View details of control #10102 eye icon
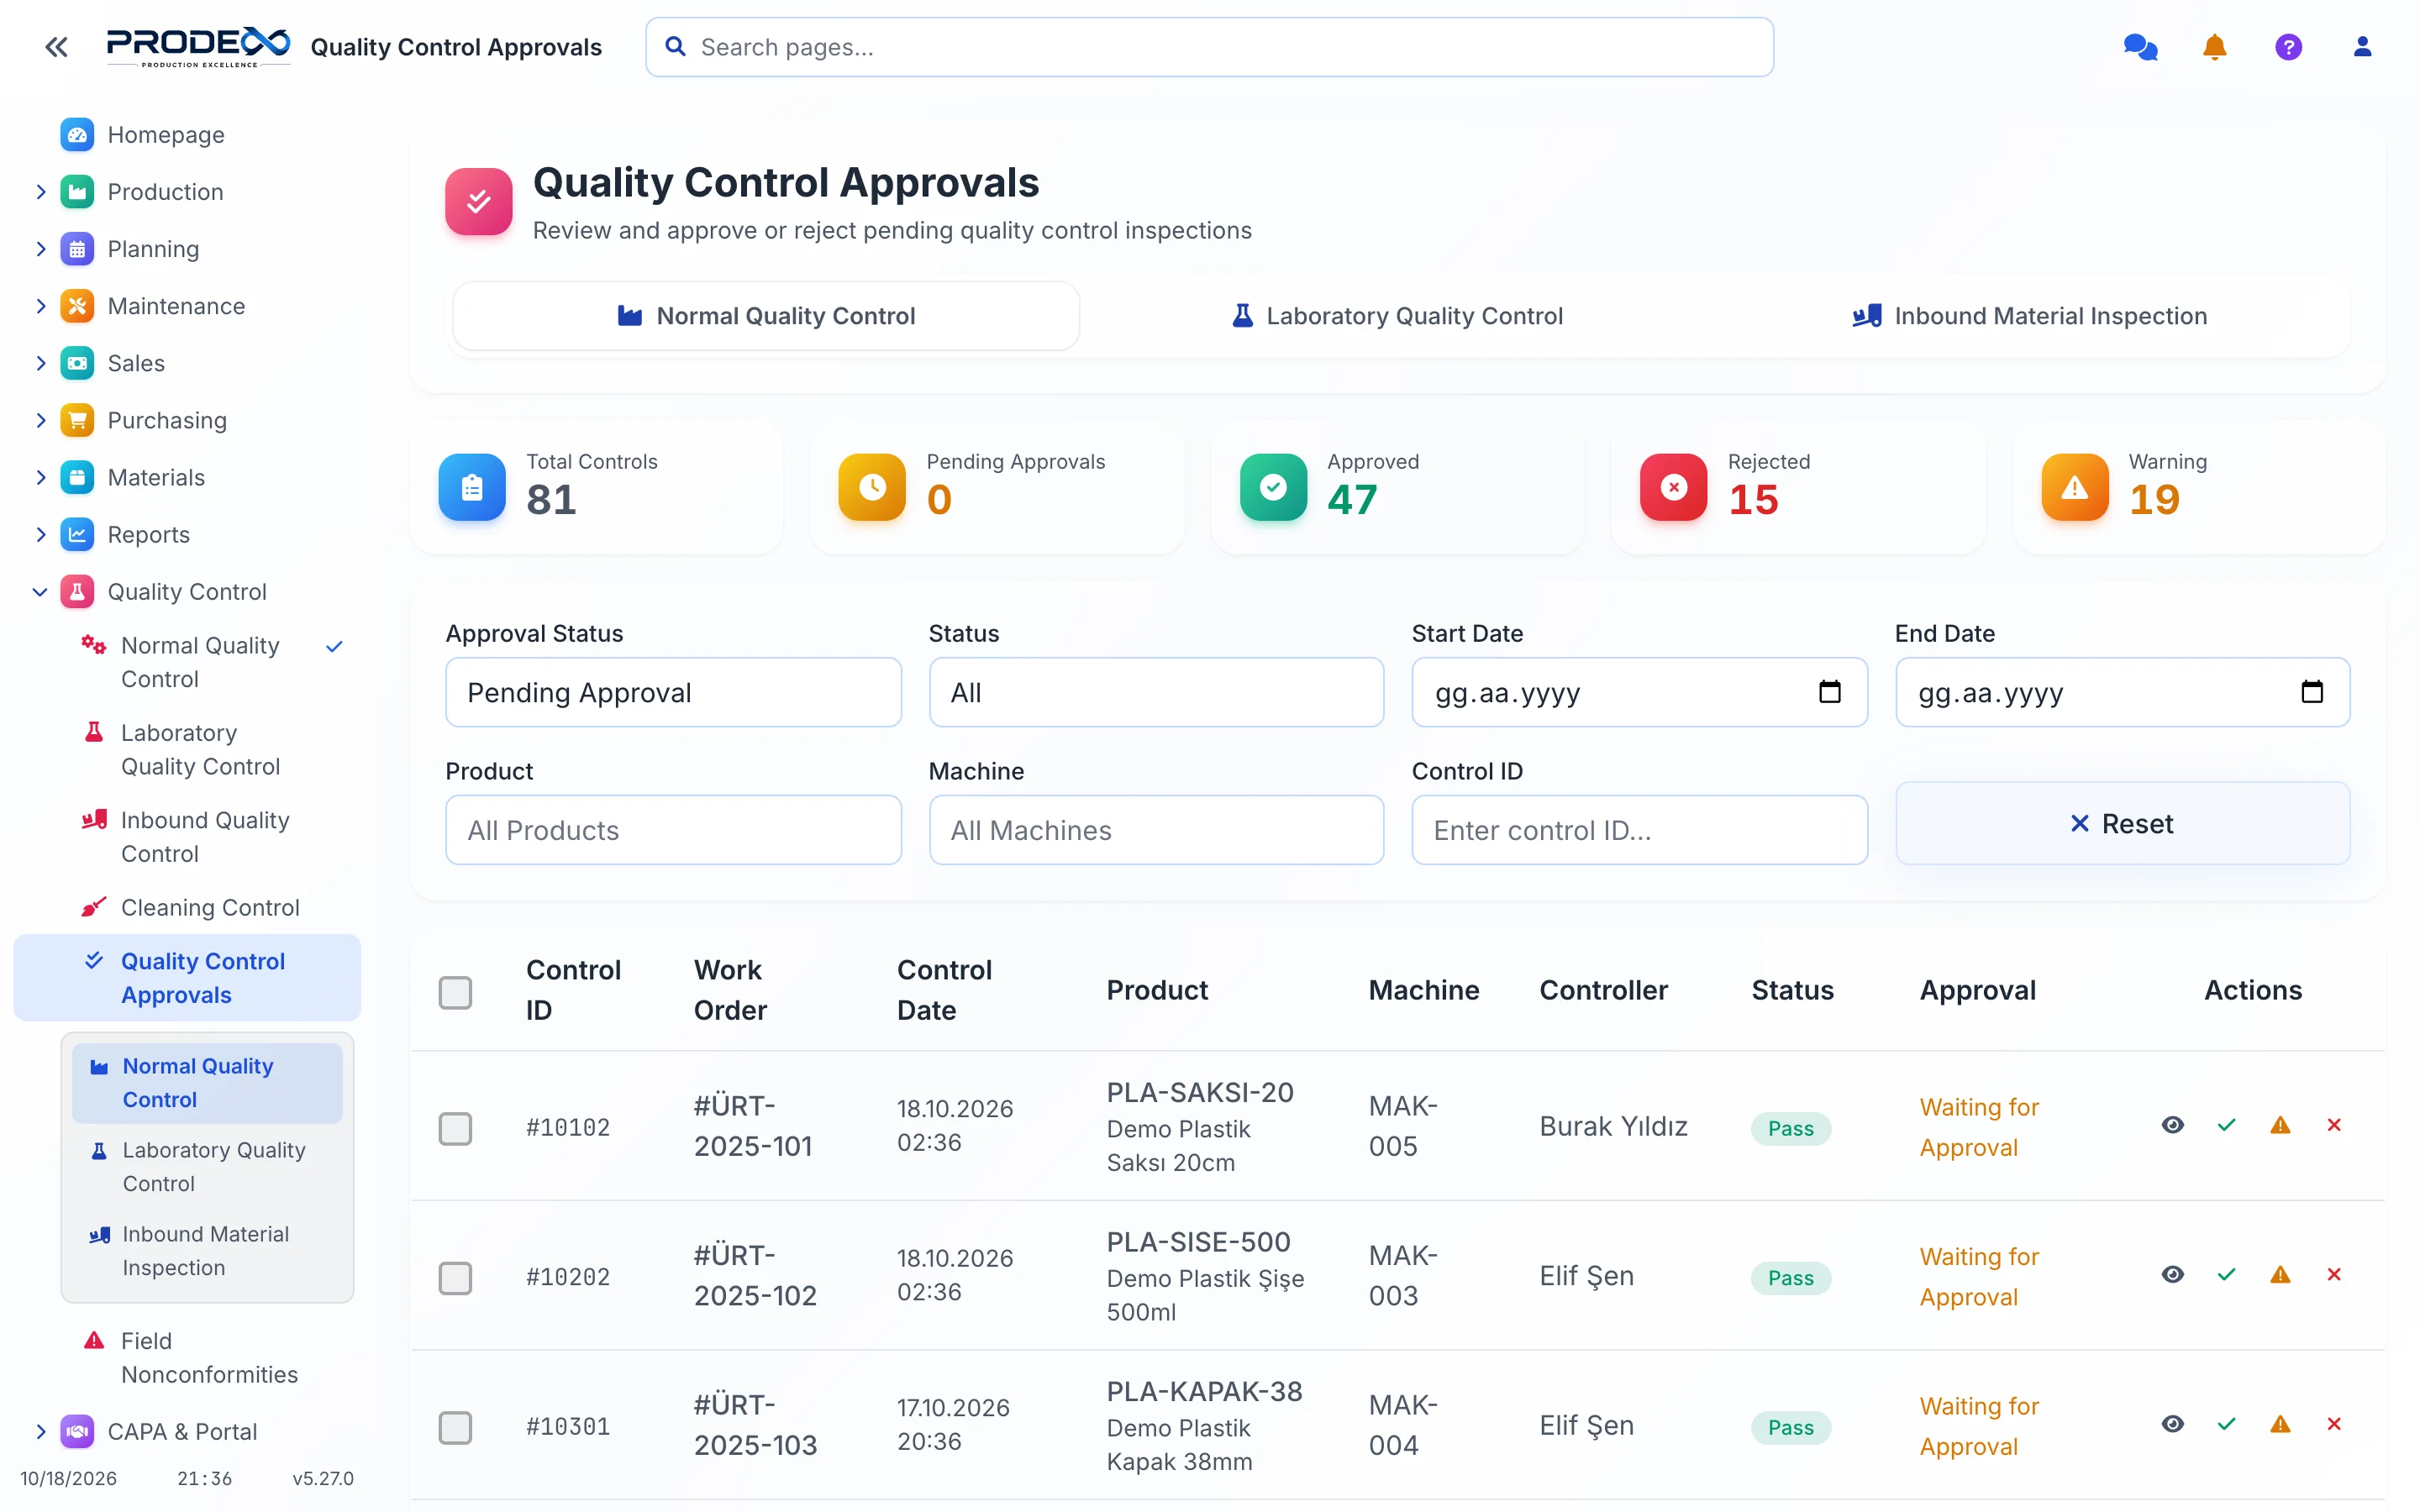The width and height of the screenshot is (2420, 1512). (x=2172, y=1125)
